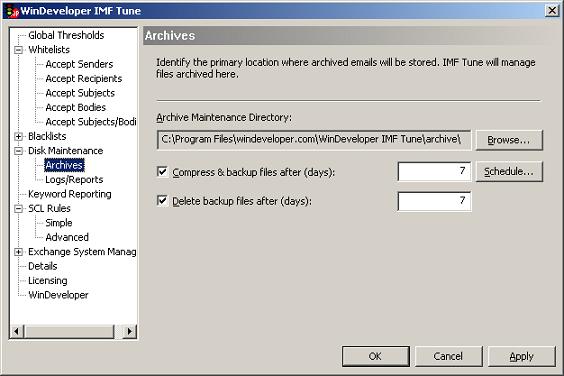This screenshot has width=564, height=376.
Task: Select Global Thresholds in the tree
Action: point(66,35)
